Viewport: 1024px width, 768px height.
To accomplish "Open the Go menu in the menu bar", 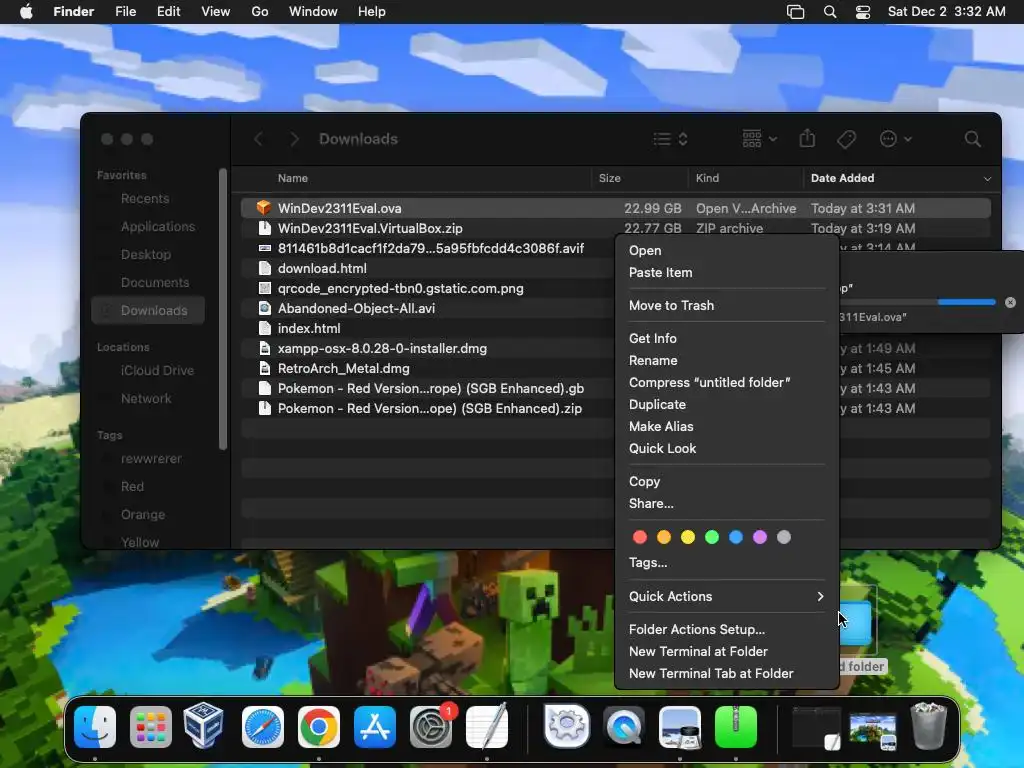I will point(260,12).
